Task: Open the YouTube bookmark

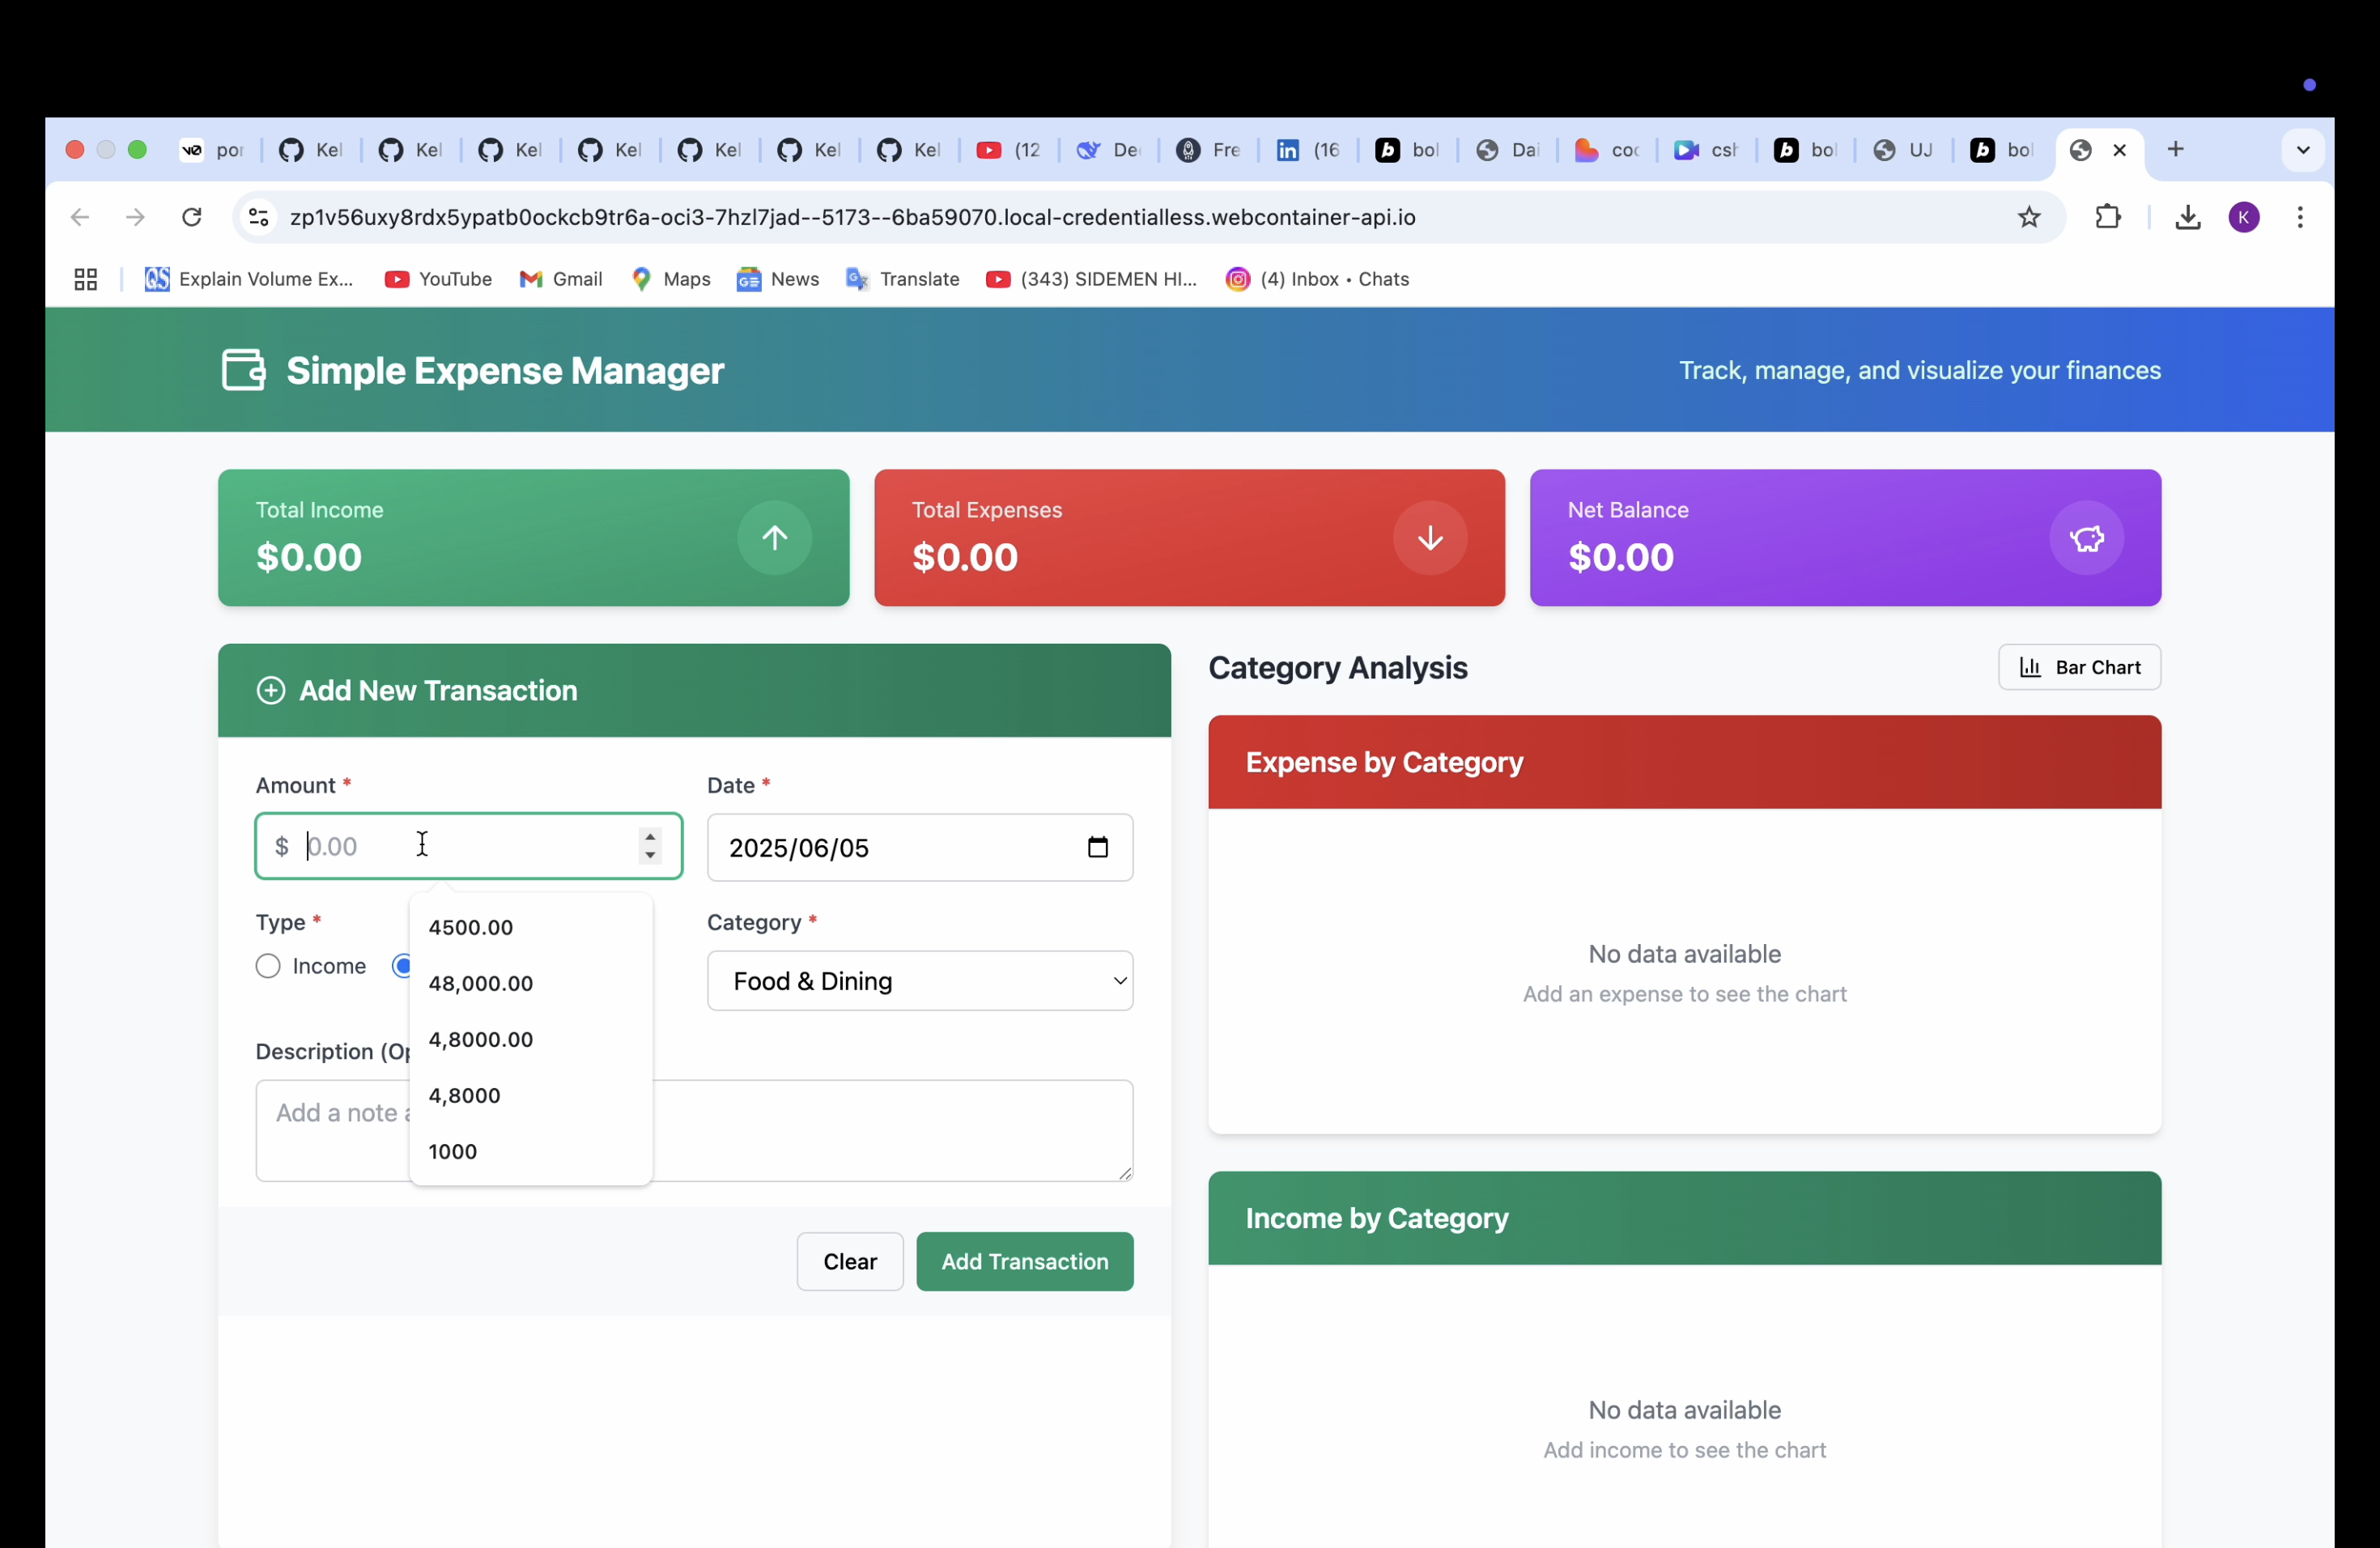Action: 438,279
